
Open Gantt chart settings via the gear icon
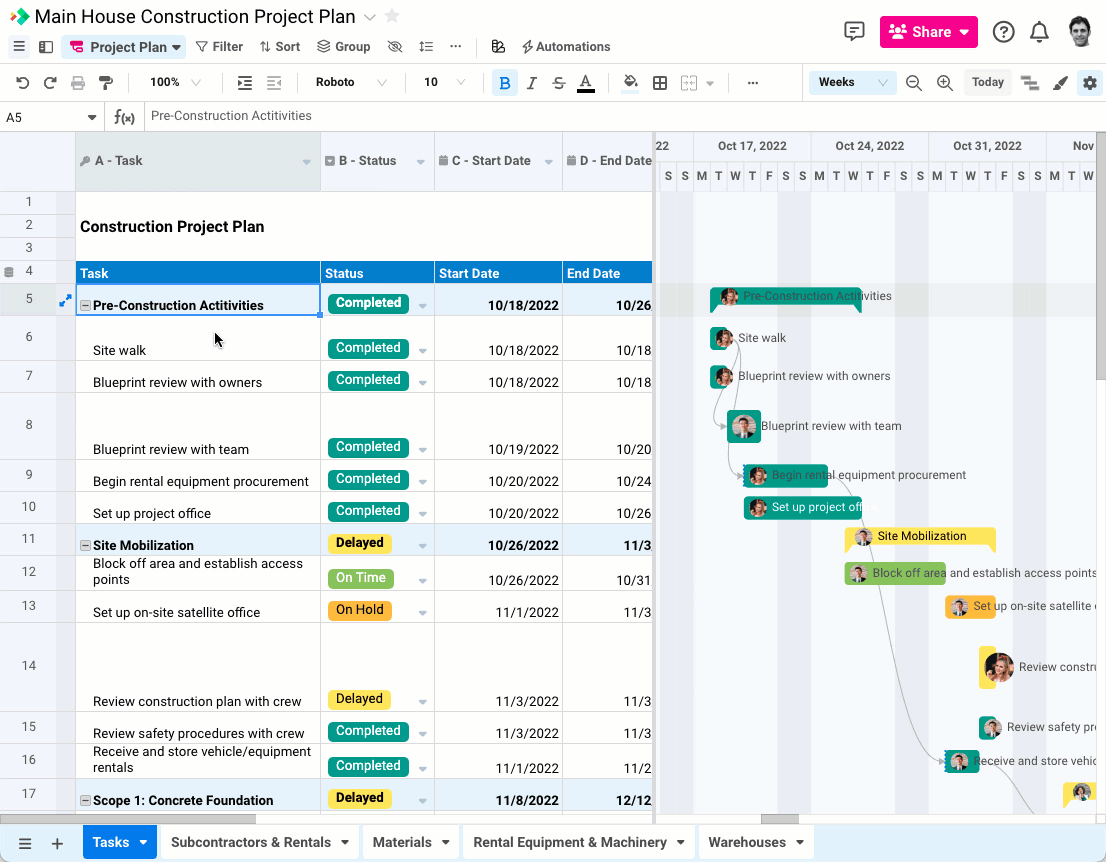(1089, 83)
